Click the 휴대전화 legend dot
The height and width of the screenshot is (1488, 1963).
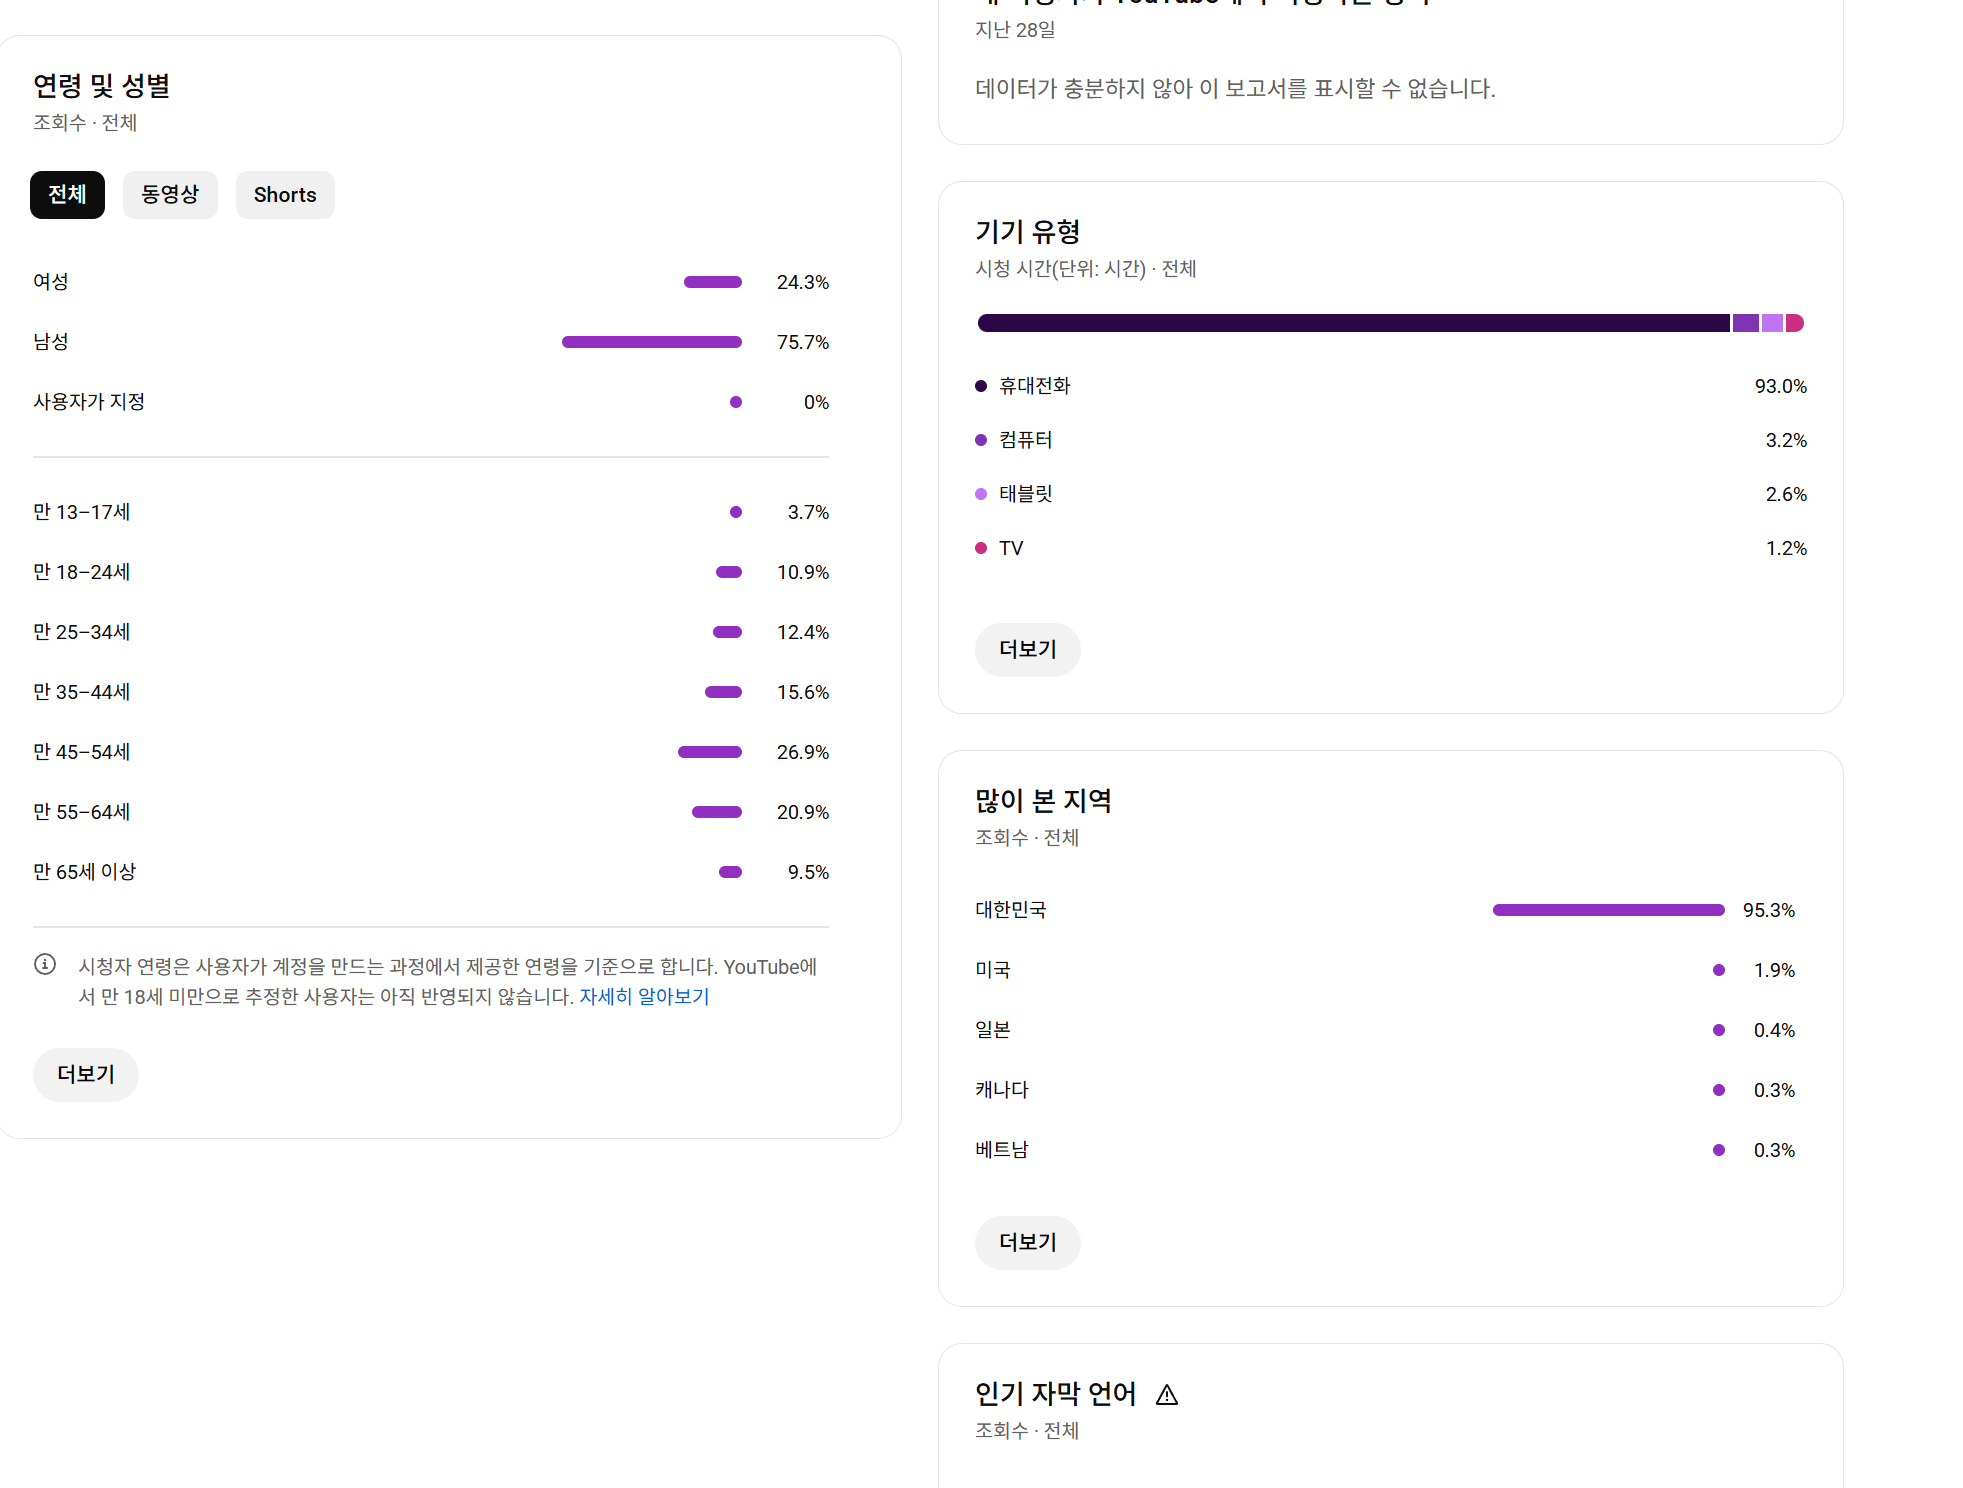point(981,386)
